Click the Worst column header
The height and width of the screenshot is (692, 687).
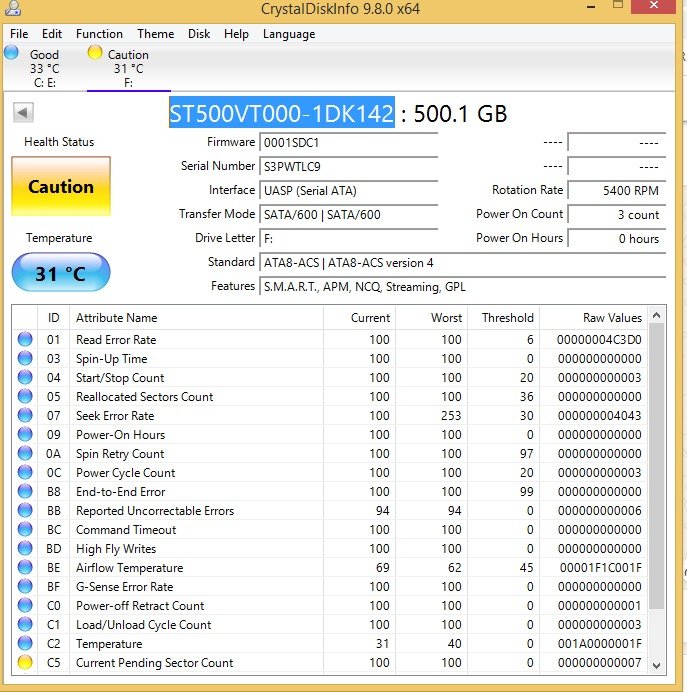[431, 318]
